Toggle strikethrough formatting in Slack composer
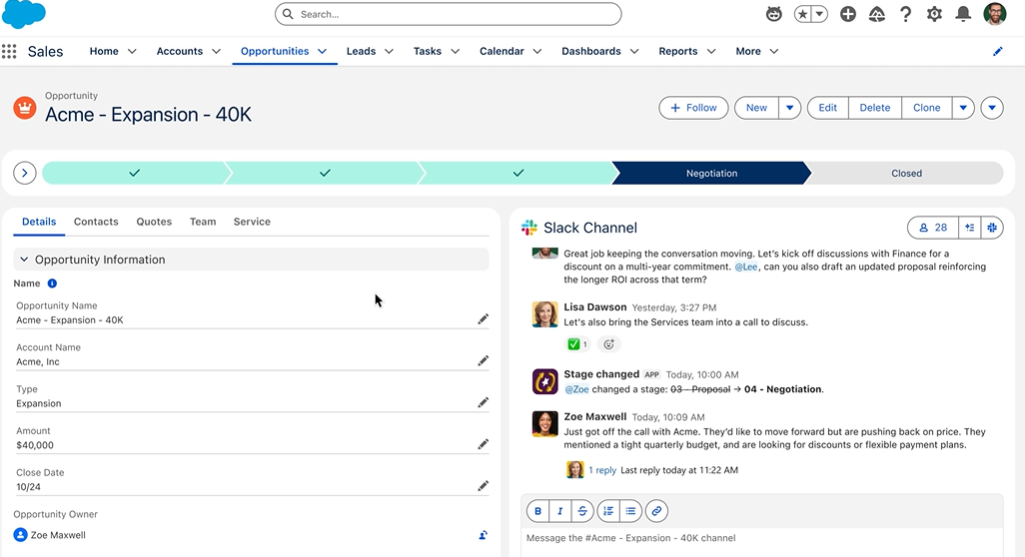This screenshot has height=557, width=1025. click(x=582, y=511)
